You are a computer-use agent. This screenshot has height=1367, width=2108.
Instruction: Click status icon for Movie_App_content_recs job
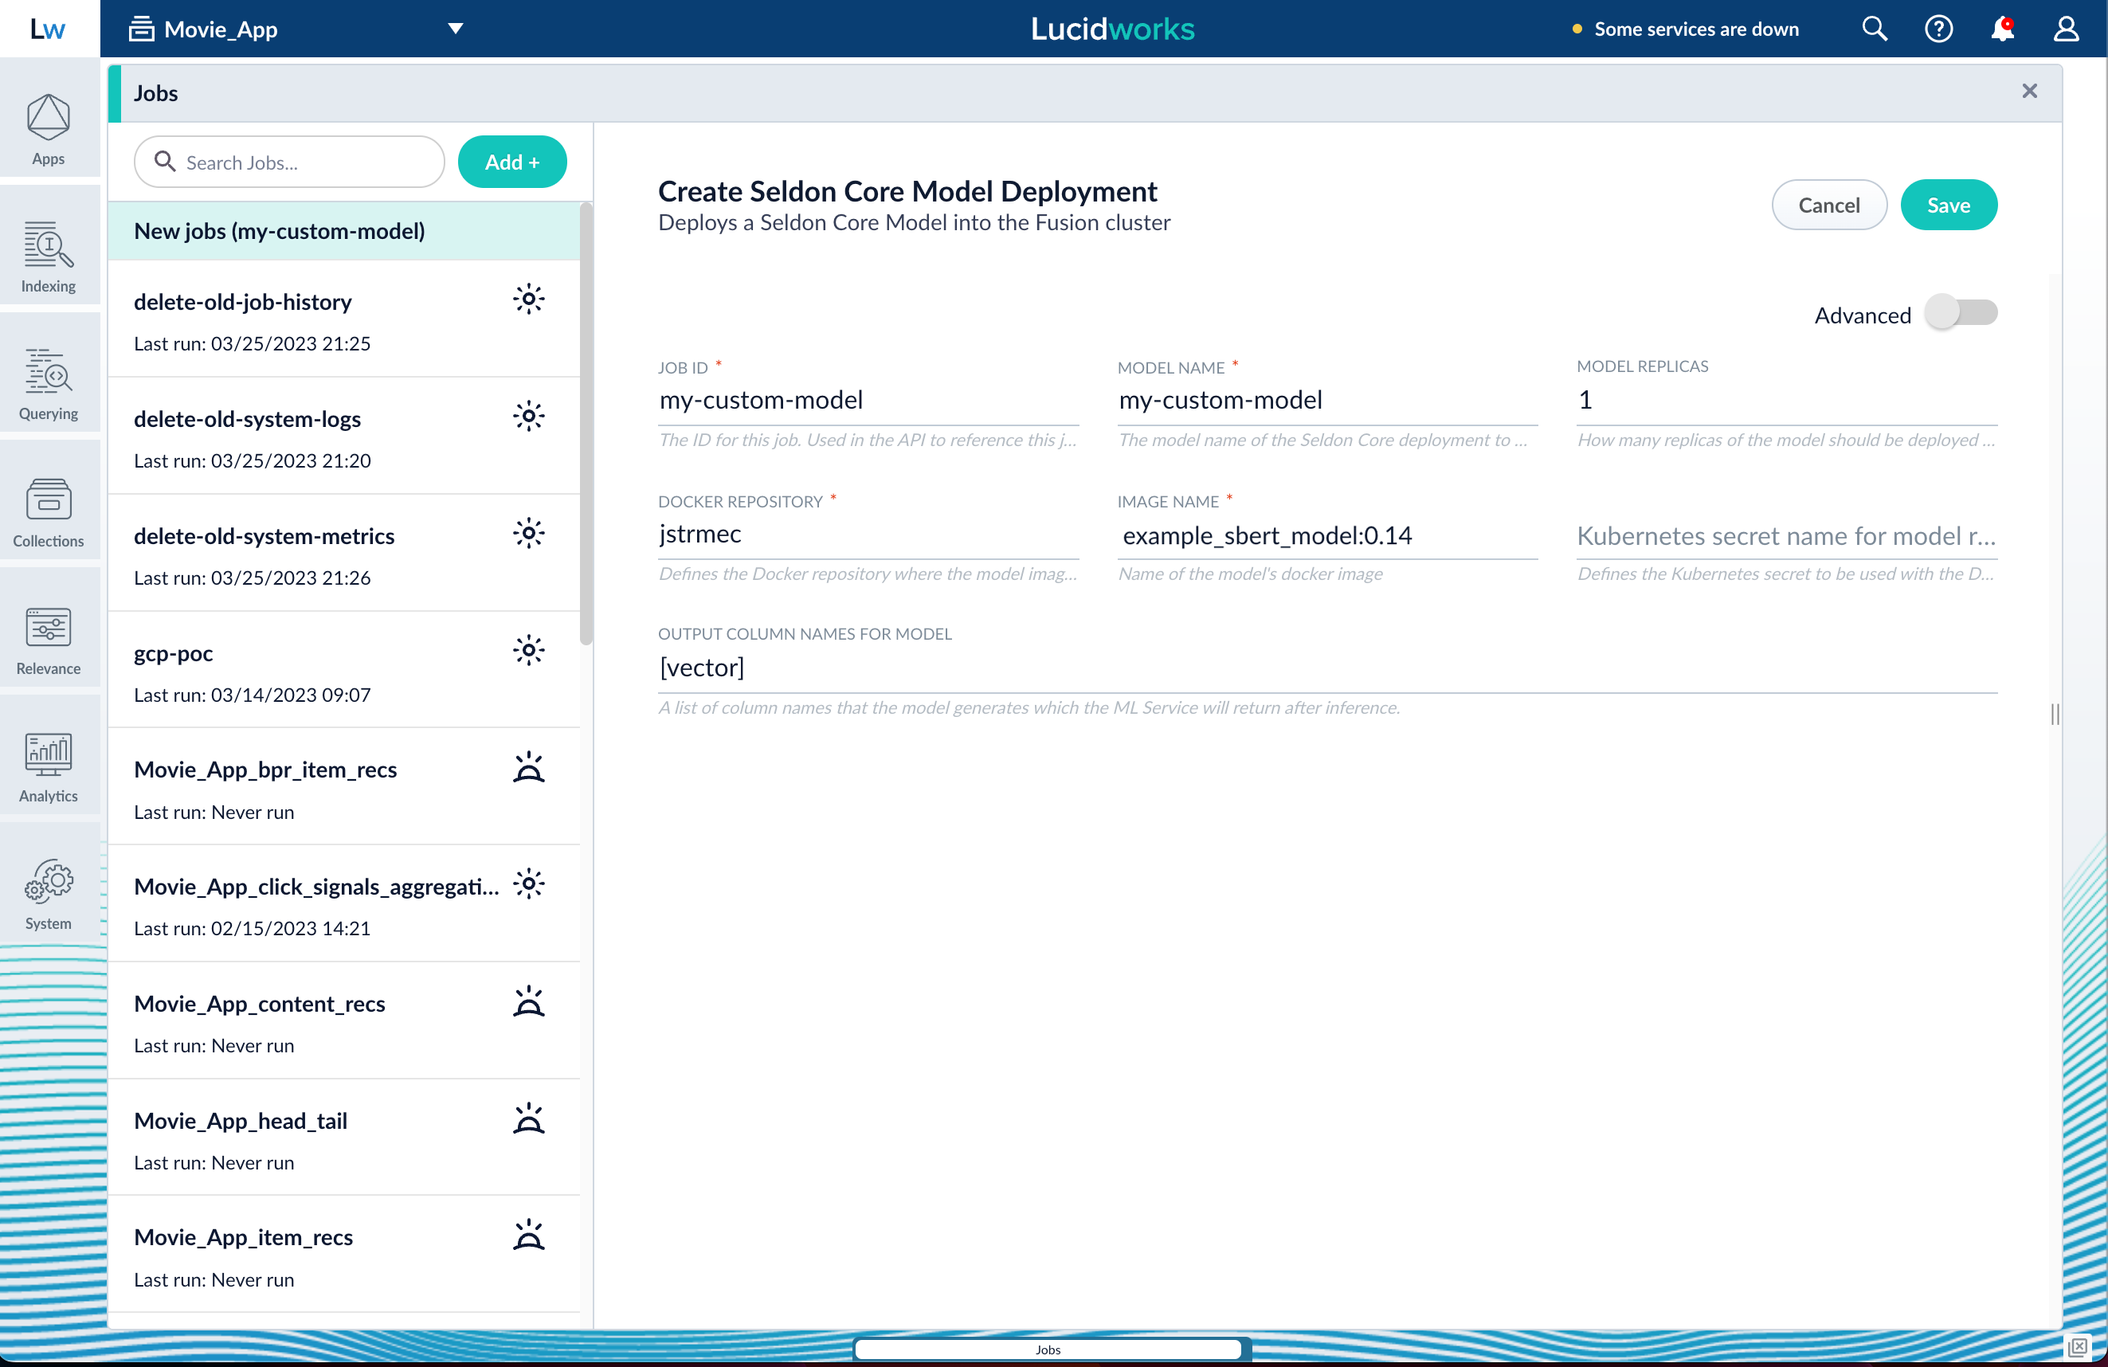pyautogui.click(x=528, y=1002)
